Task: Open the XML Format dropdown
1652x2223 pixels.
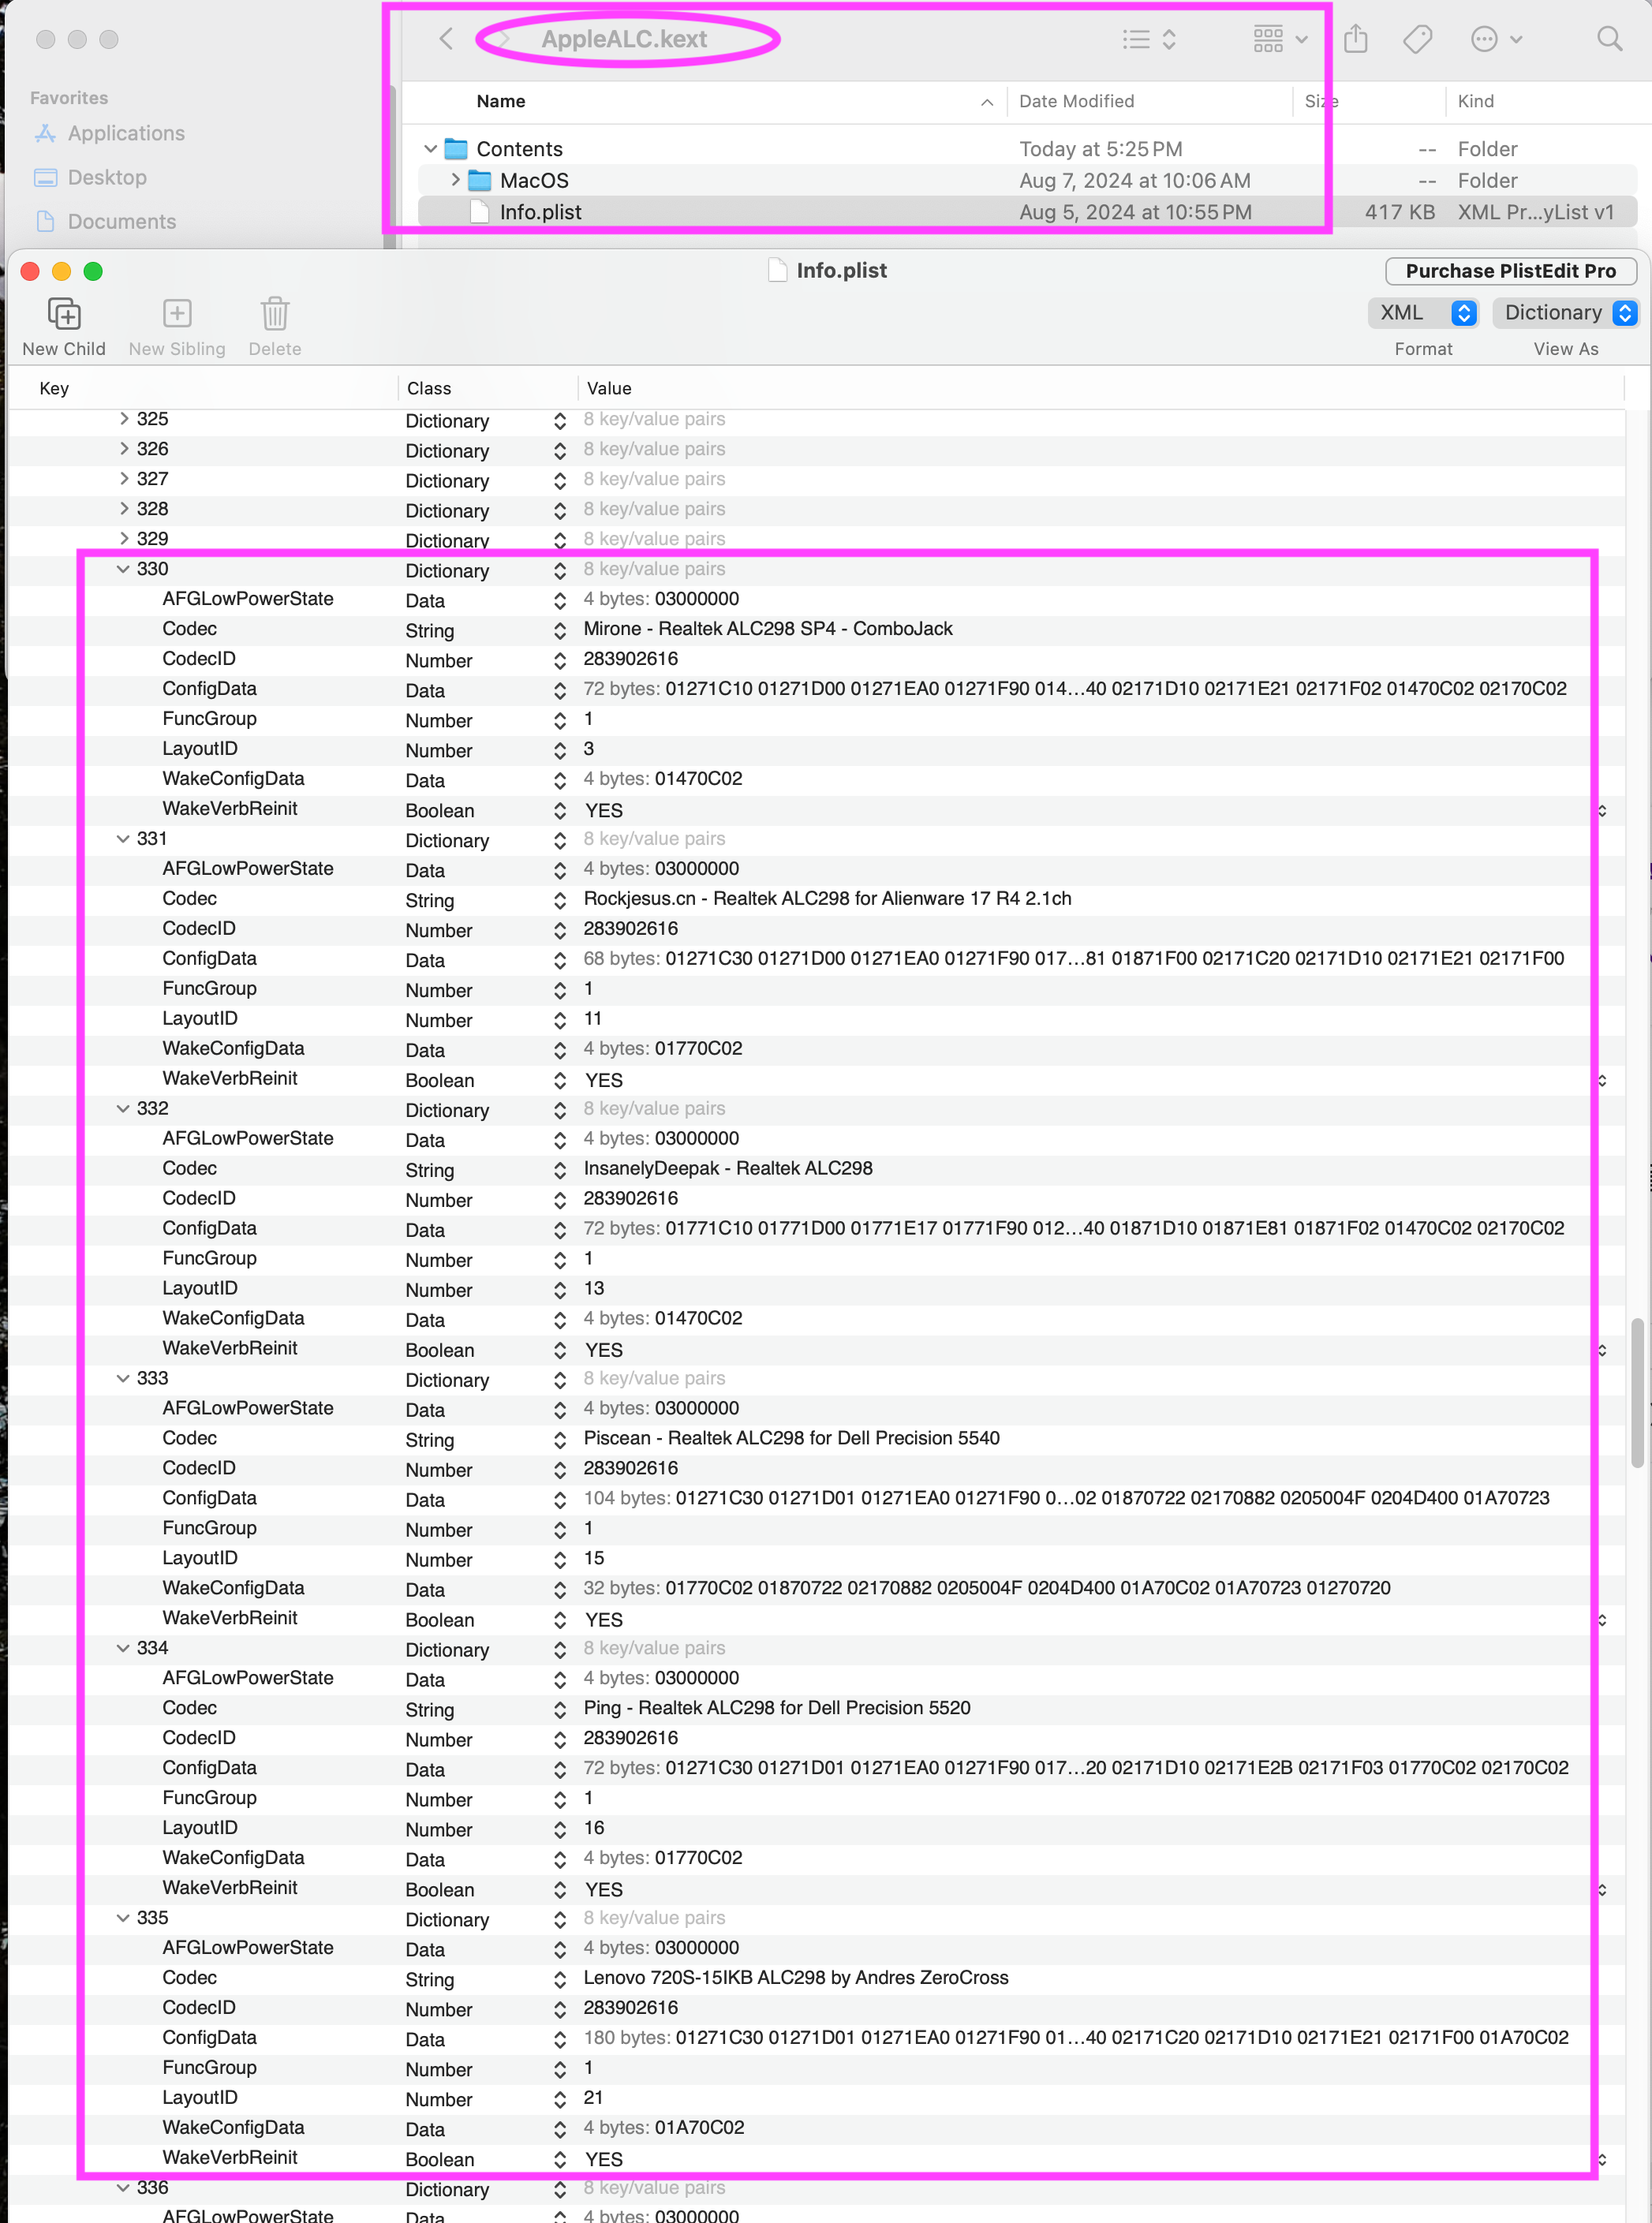Action: (x=1423, y=313)
